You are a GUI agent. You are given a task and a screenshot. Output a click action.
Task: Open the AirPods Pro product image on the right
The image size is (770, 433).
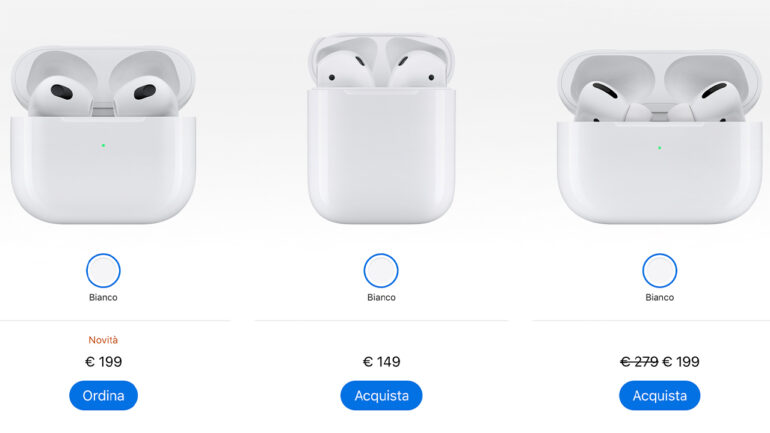(660, 136)
